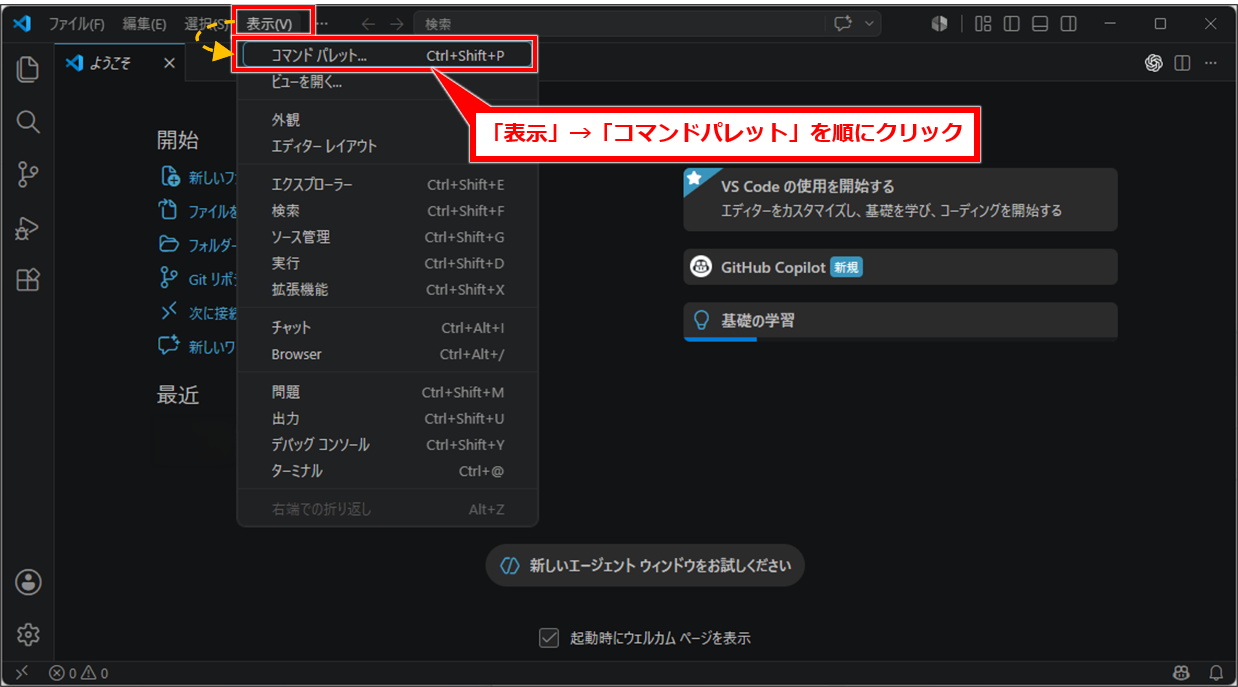Open the Accounts icon in the activity bar
The image size is (1238, 687).
pos(28,582)
